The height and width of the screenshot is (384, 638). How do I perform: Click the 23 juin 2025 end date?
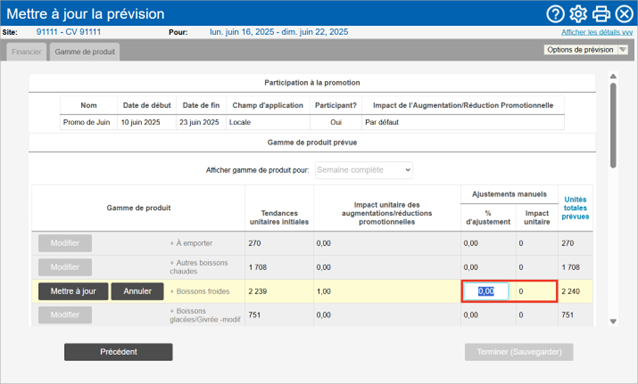click(x=199, y=122)
